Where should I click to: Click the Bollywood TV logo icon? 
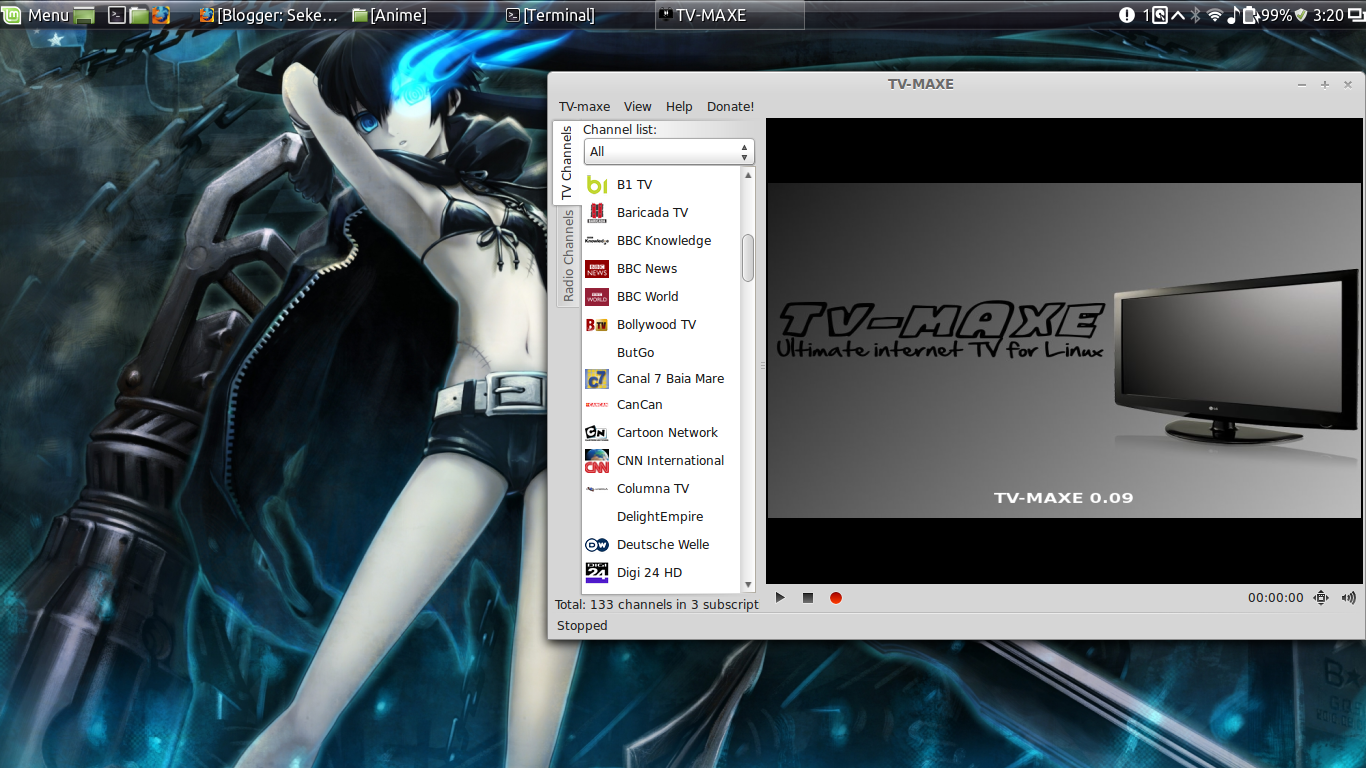click(597, 325)
